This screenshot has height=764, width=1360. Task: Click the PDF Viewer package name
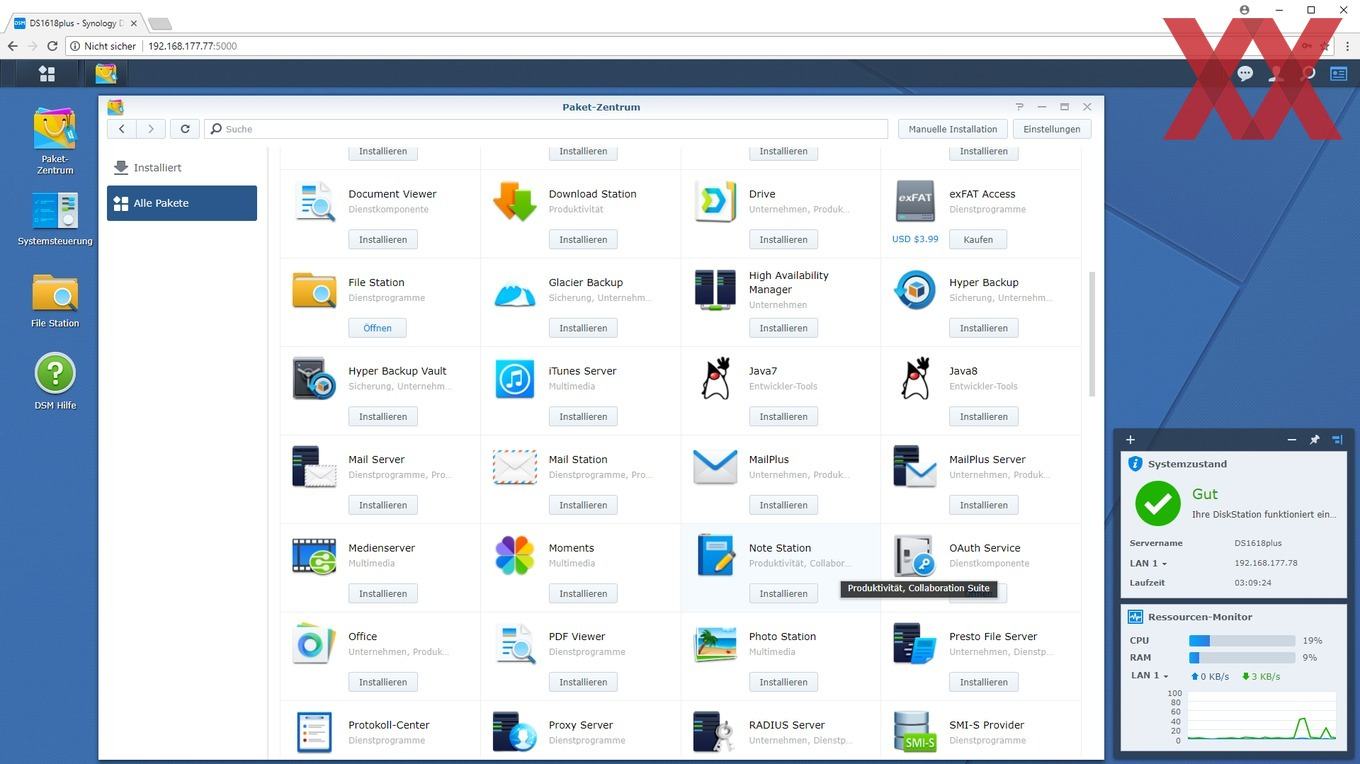click(577, 637)
